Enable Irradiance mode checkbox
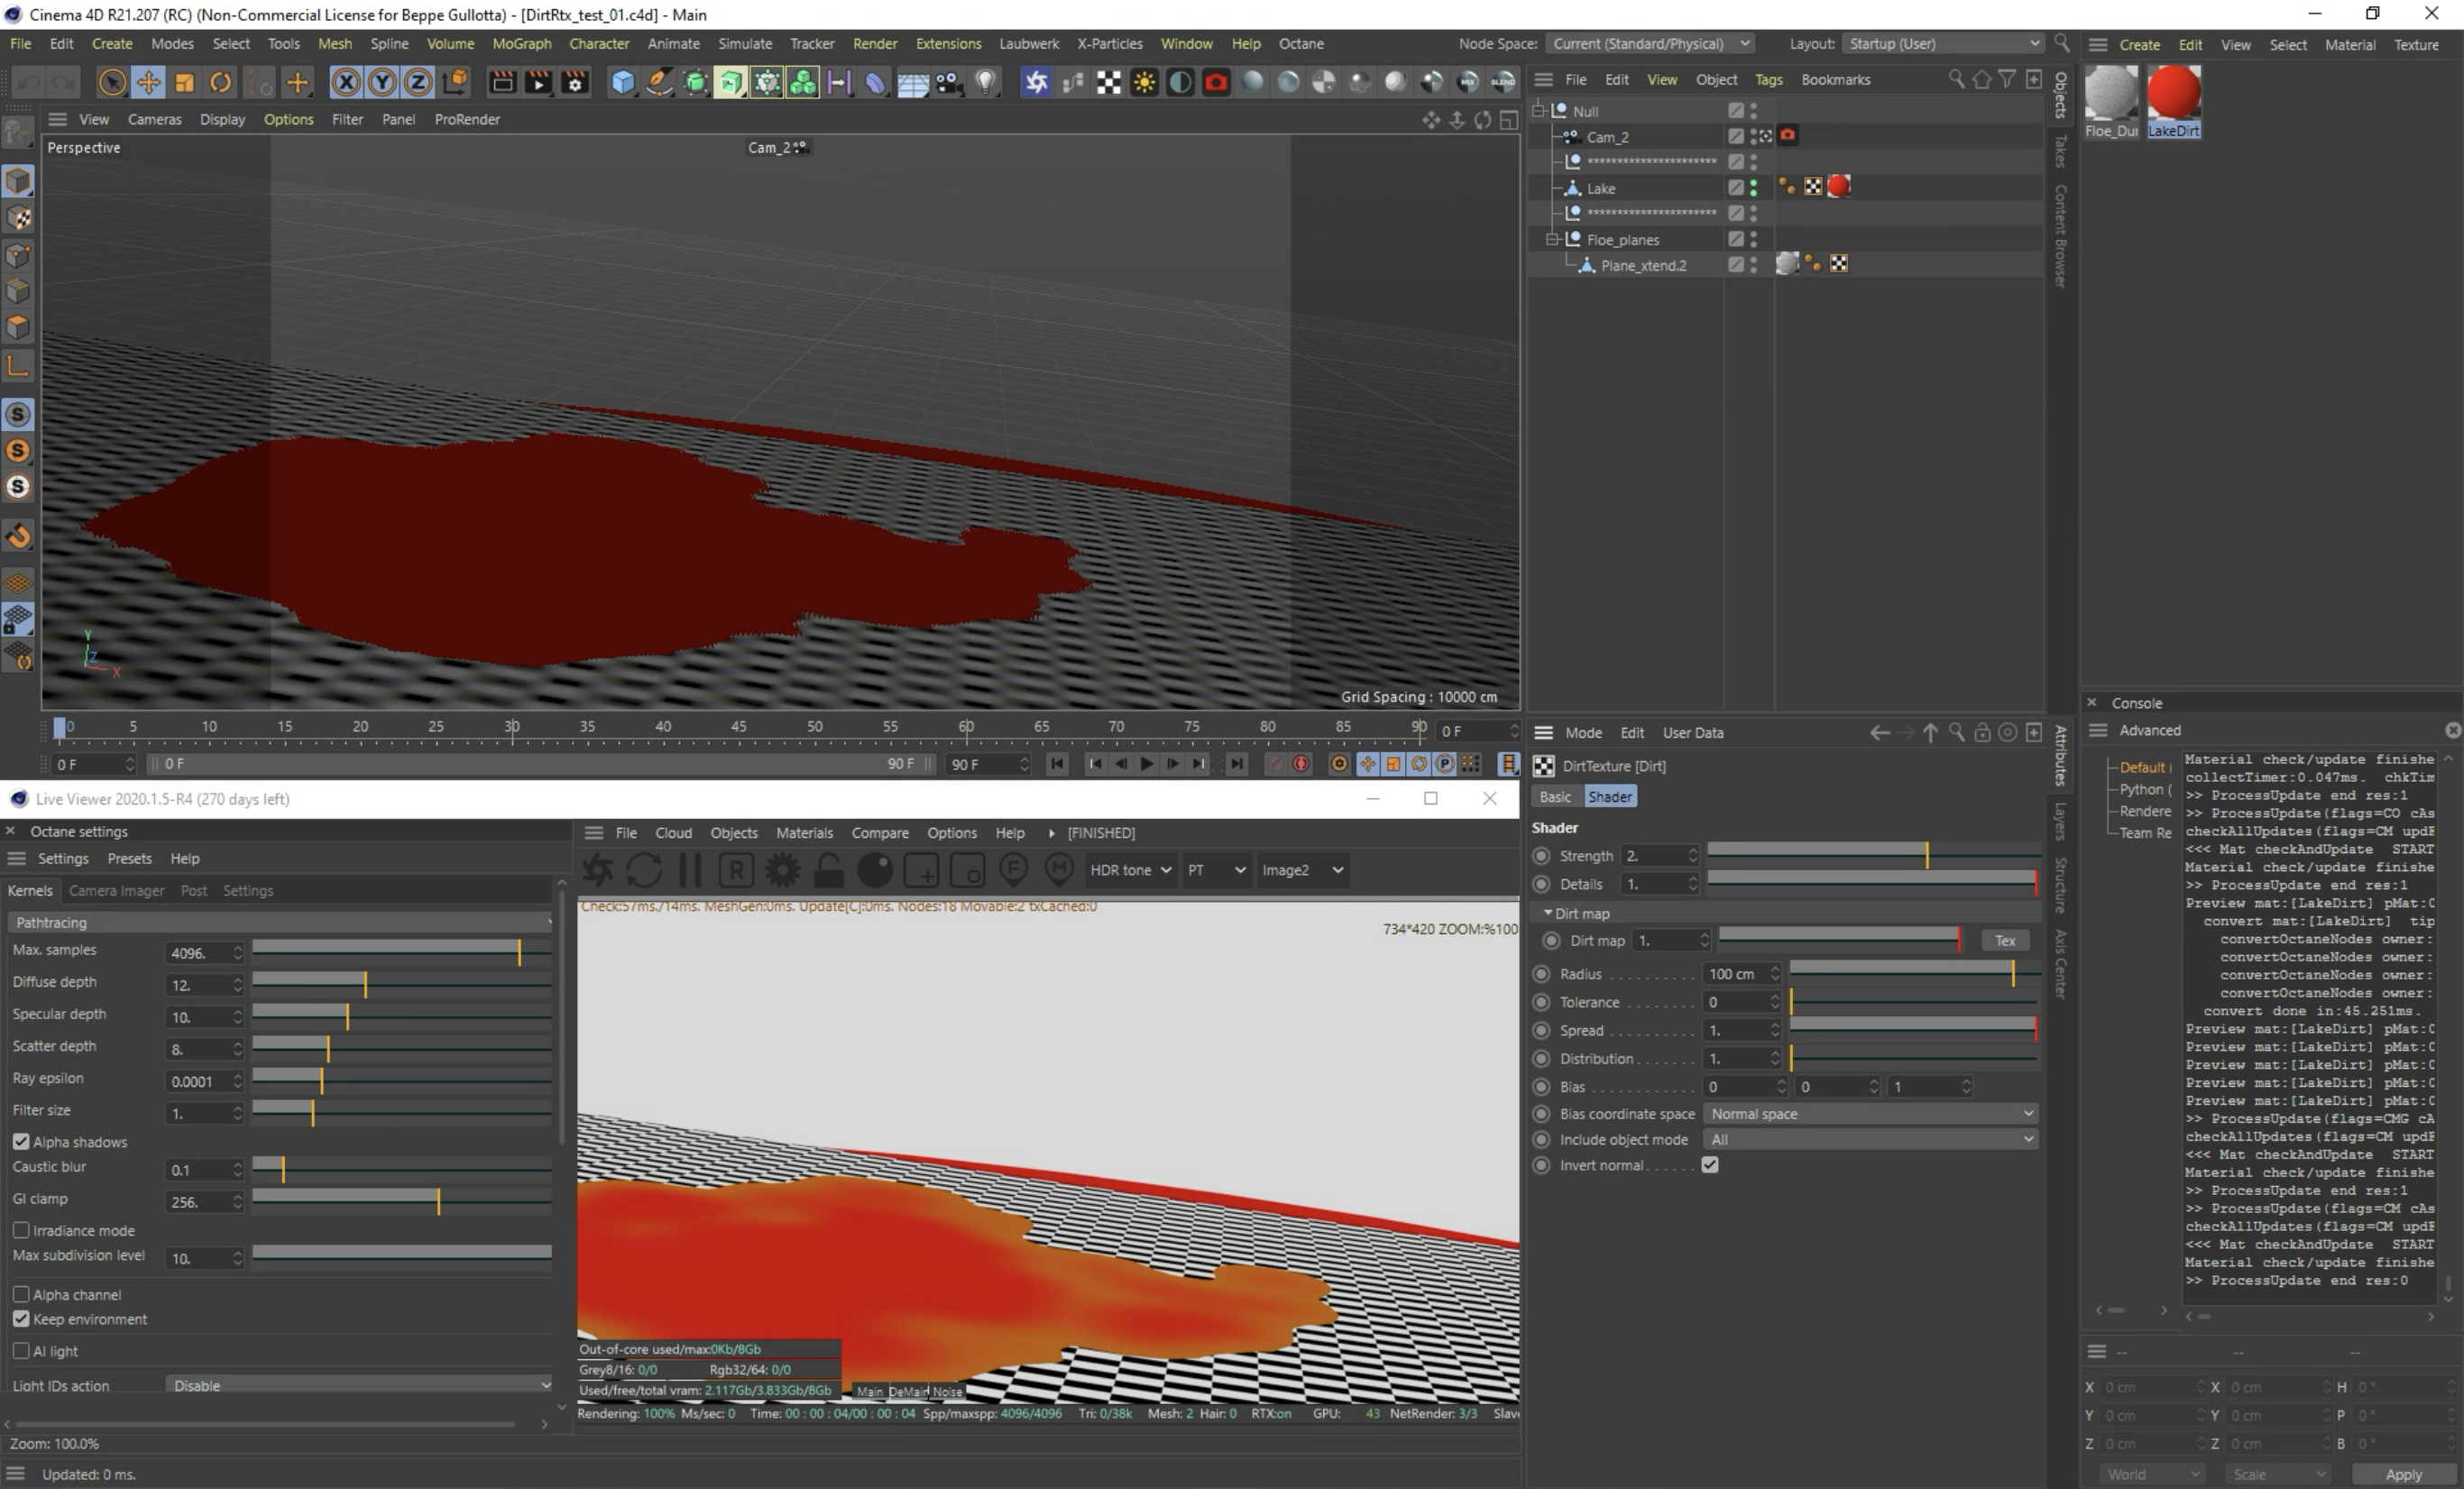 pos(21,1230)
